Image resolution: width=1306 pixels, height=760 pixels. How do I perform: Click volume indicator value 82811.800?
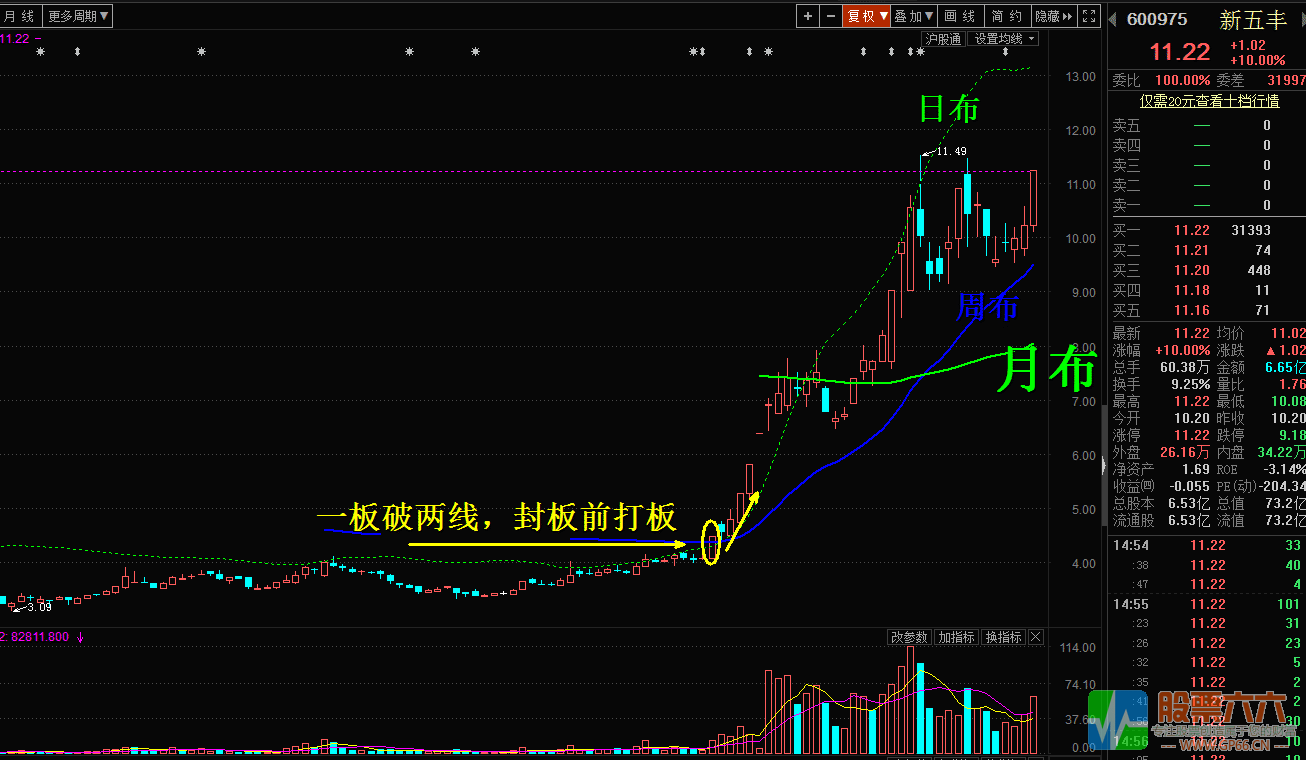point(38,637)
